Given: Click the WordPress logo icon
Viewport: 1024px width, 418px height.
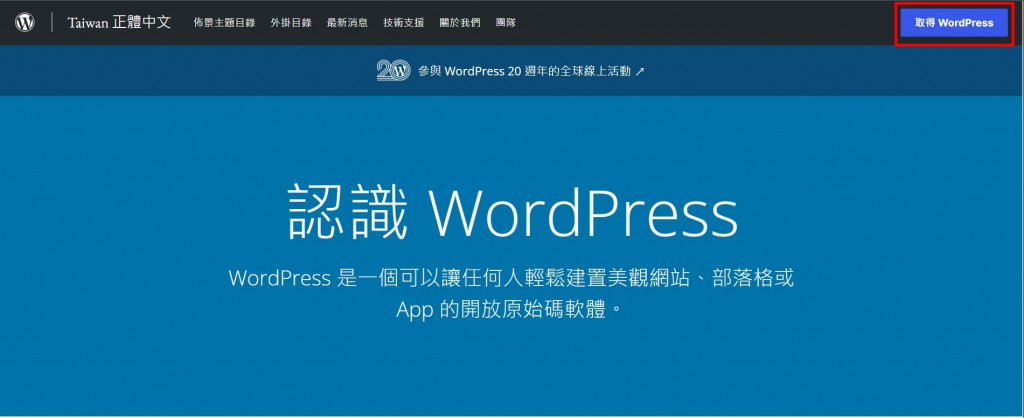Looking at the screenshot, I should point(24,23).
